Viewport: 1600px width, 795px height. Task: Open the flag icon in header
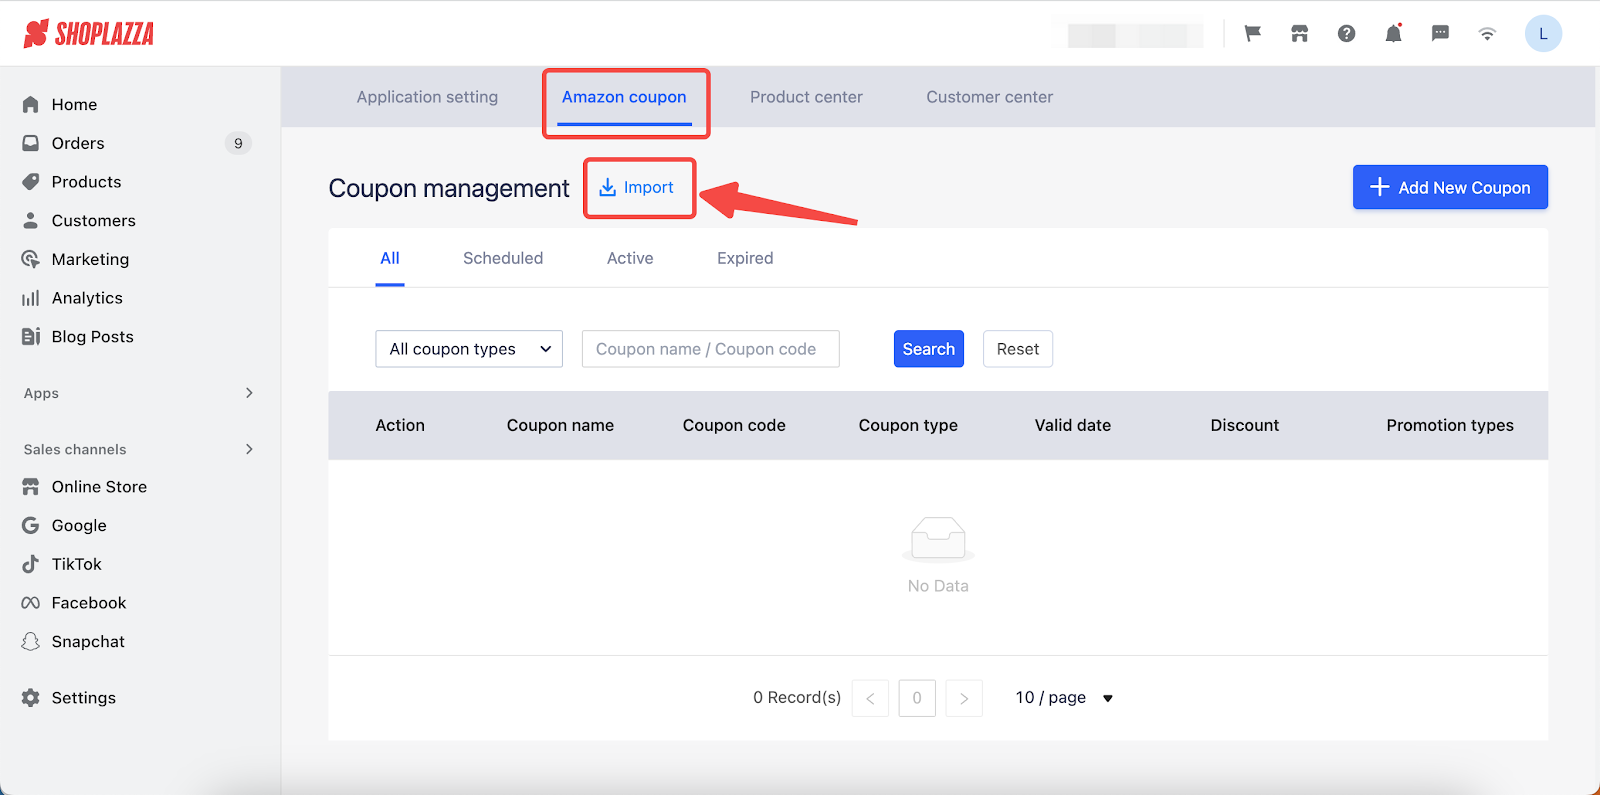click(x=1252, y=34)
